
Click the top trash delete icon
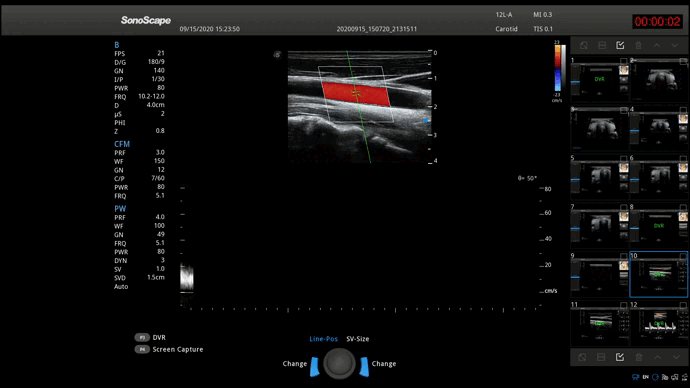[x=639, y=45]
